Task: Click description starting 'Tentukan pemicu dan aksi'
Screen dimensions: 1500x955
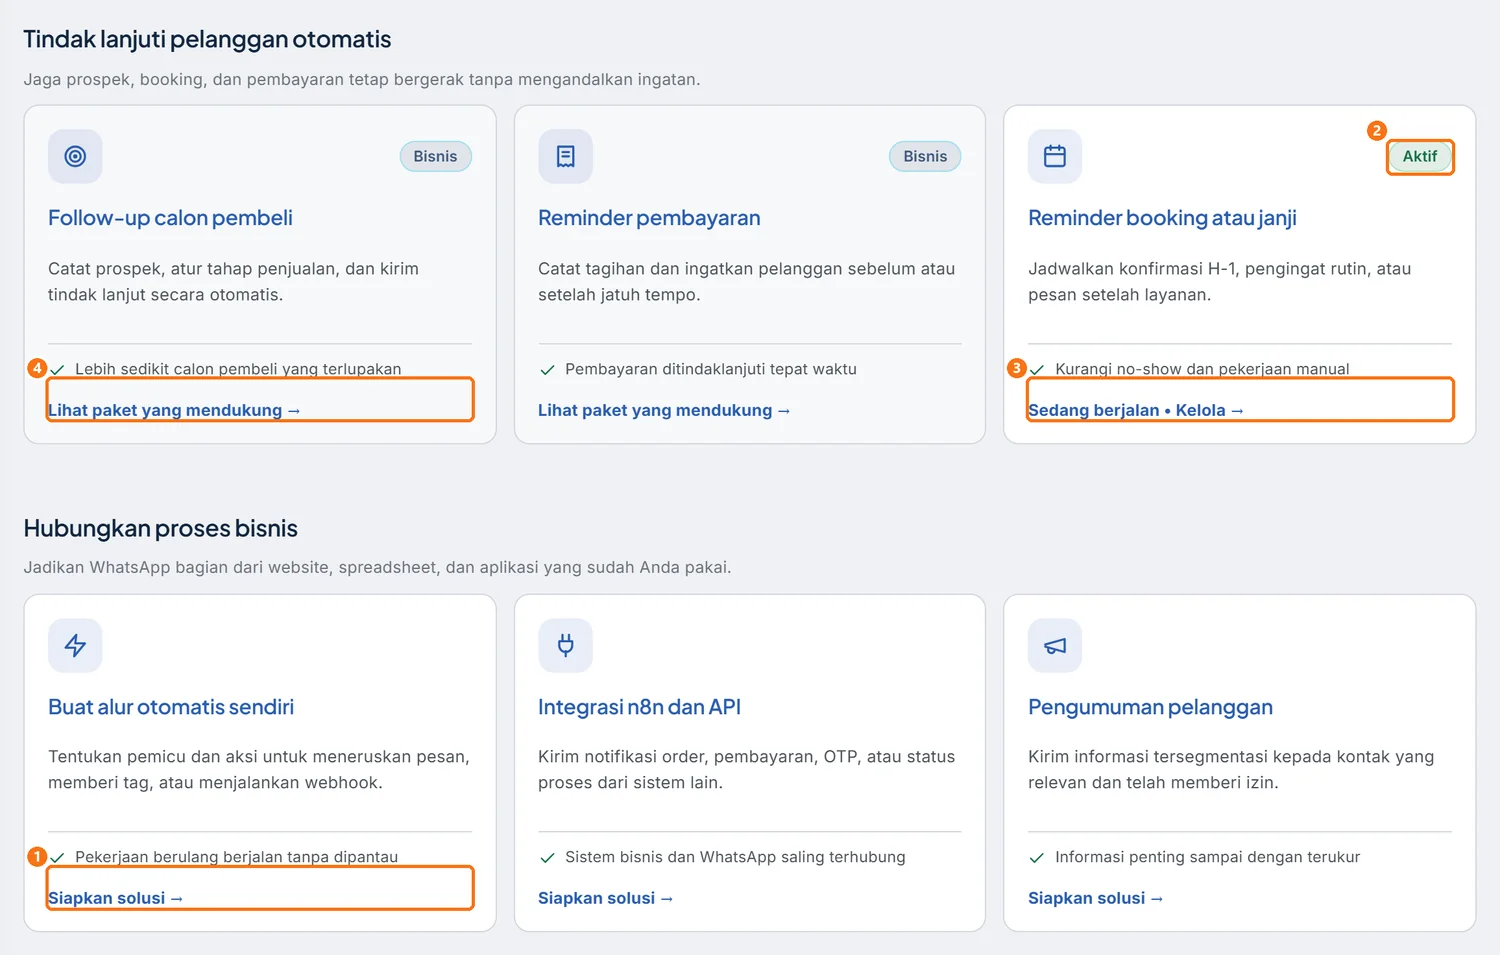Action: (258, 770)
